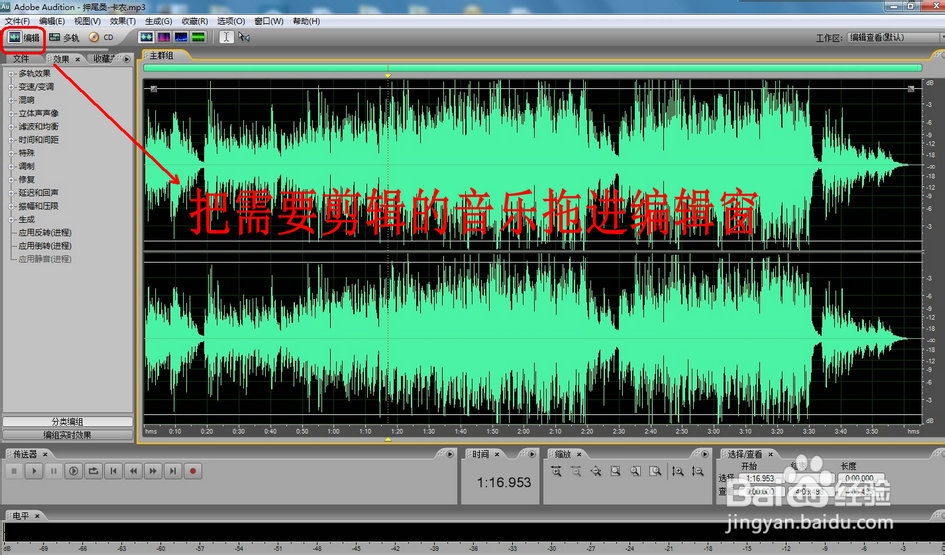945x555 pixels.
Task: Choose the Scrub tool icon
Action: coord(243,37)
